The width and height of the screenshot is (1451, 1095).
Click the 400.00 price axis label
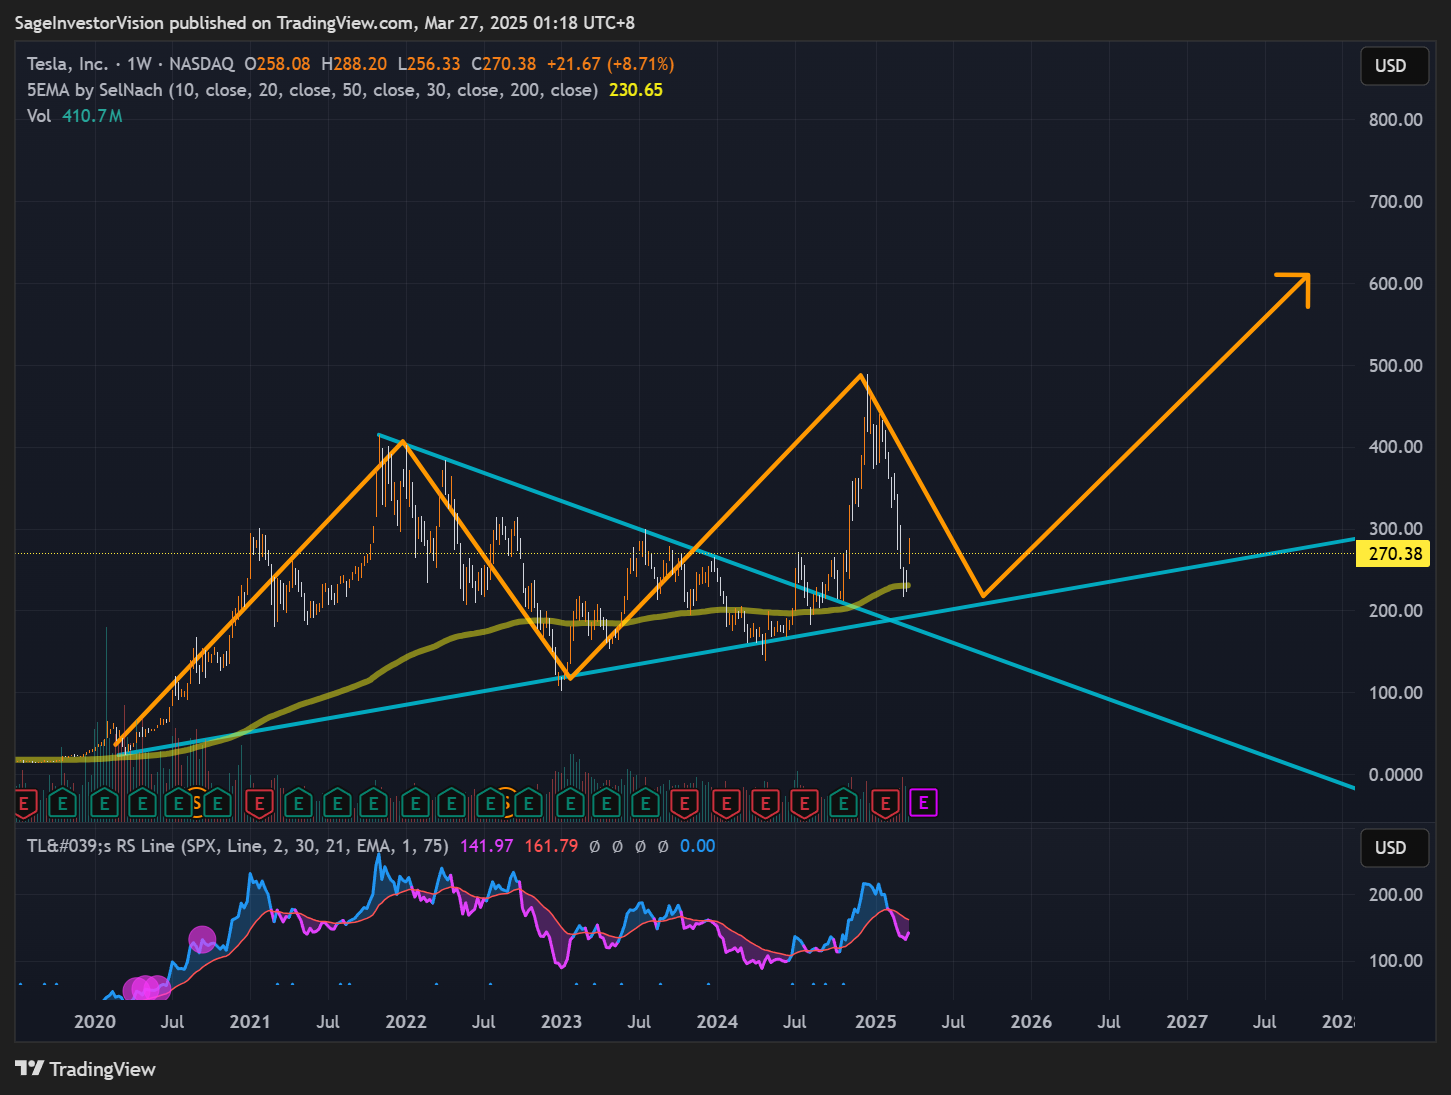click(x=1396, y=447)
